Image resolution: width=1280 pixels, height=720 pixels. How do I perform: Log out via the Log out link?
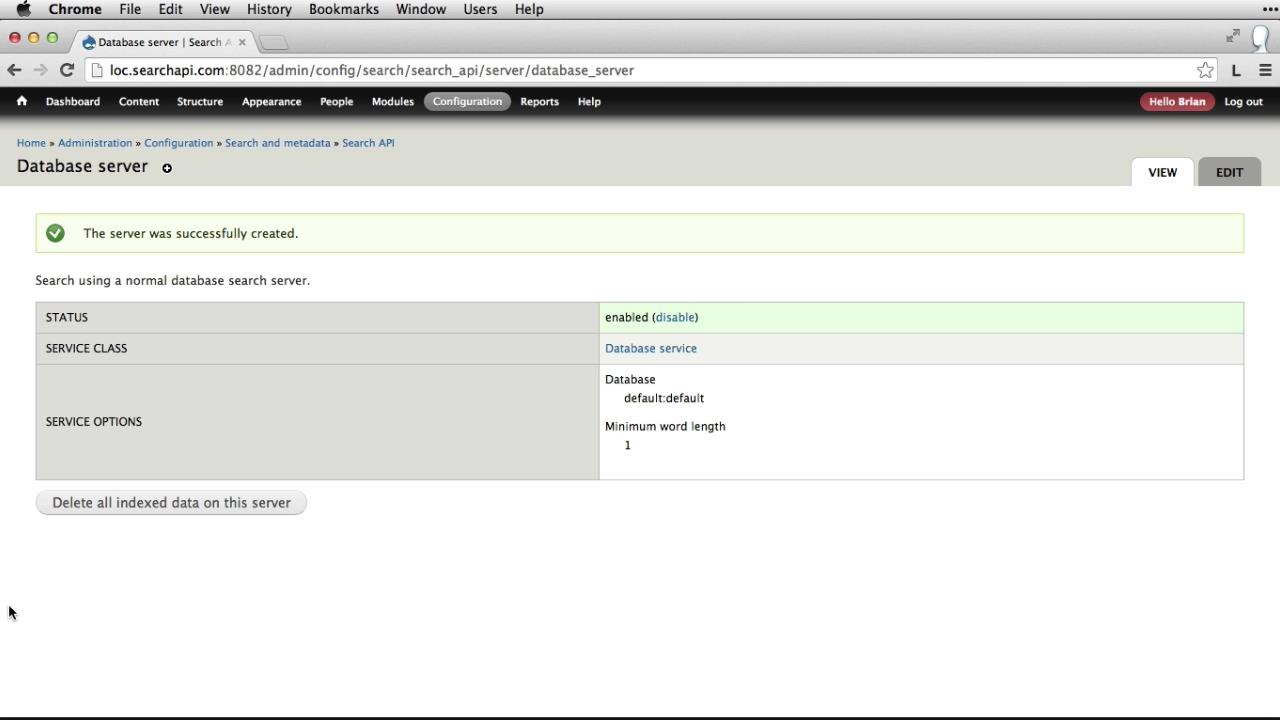pyautogui.click(x=1243, y=101)
